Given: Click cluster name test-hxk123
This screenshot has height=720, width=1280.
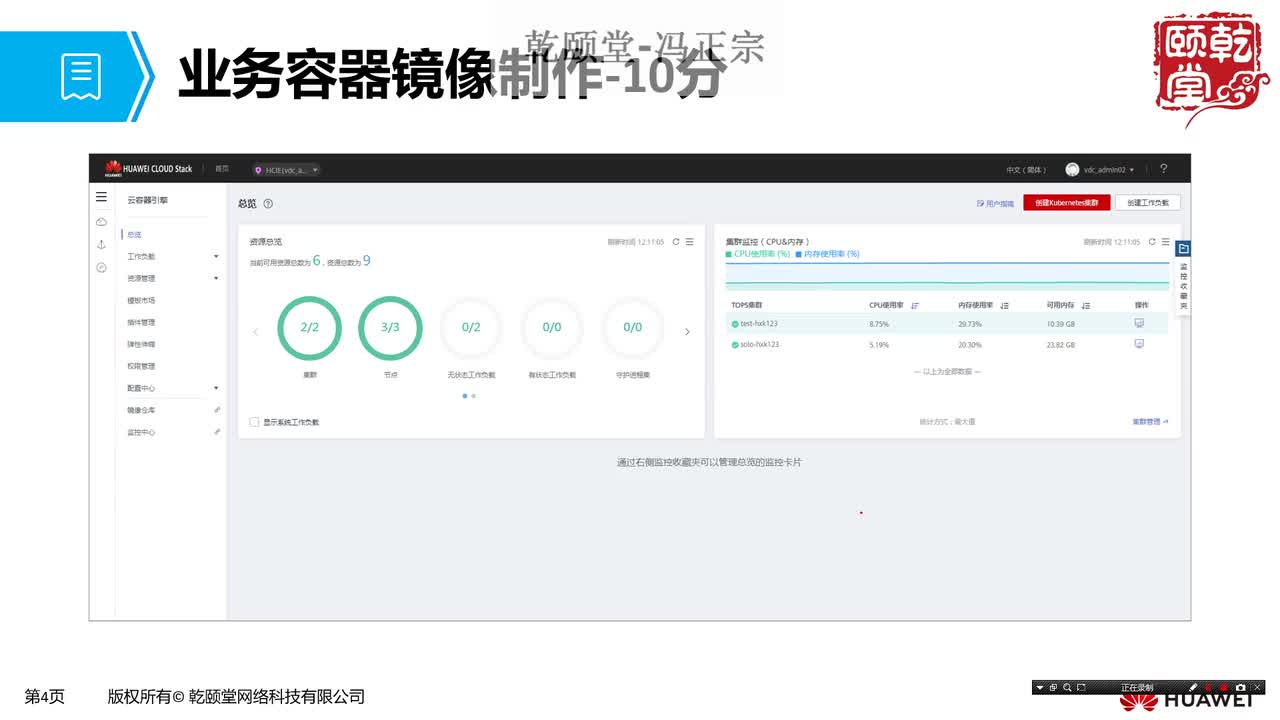Looking at the screenshot, I should pos(759,324).
